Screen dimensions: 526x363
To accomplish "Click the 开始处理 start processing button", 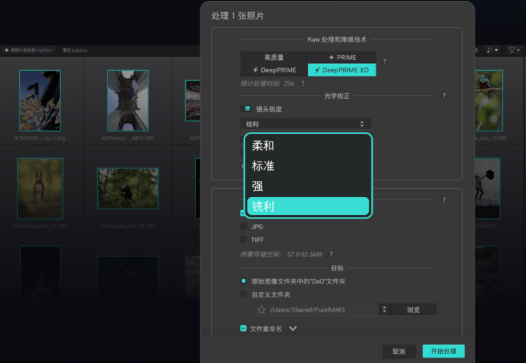I will coord(443,351).
